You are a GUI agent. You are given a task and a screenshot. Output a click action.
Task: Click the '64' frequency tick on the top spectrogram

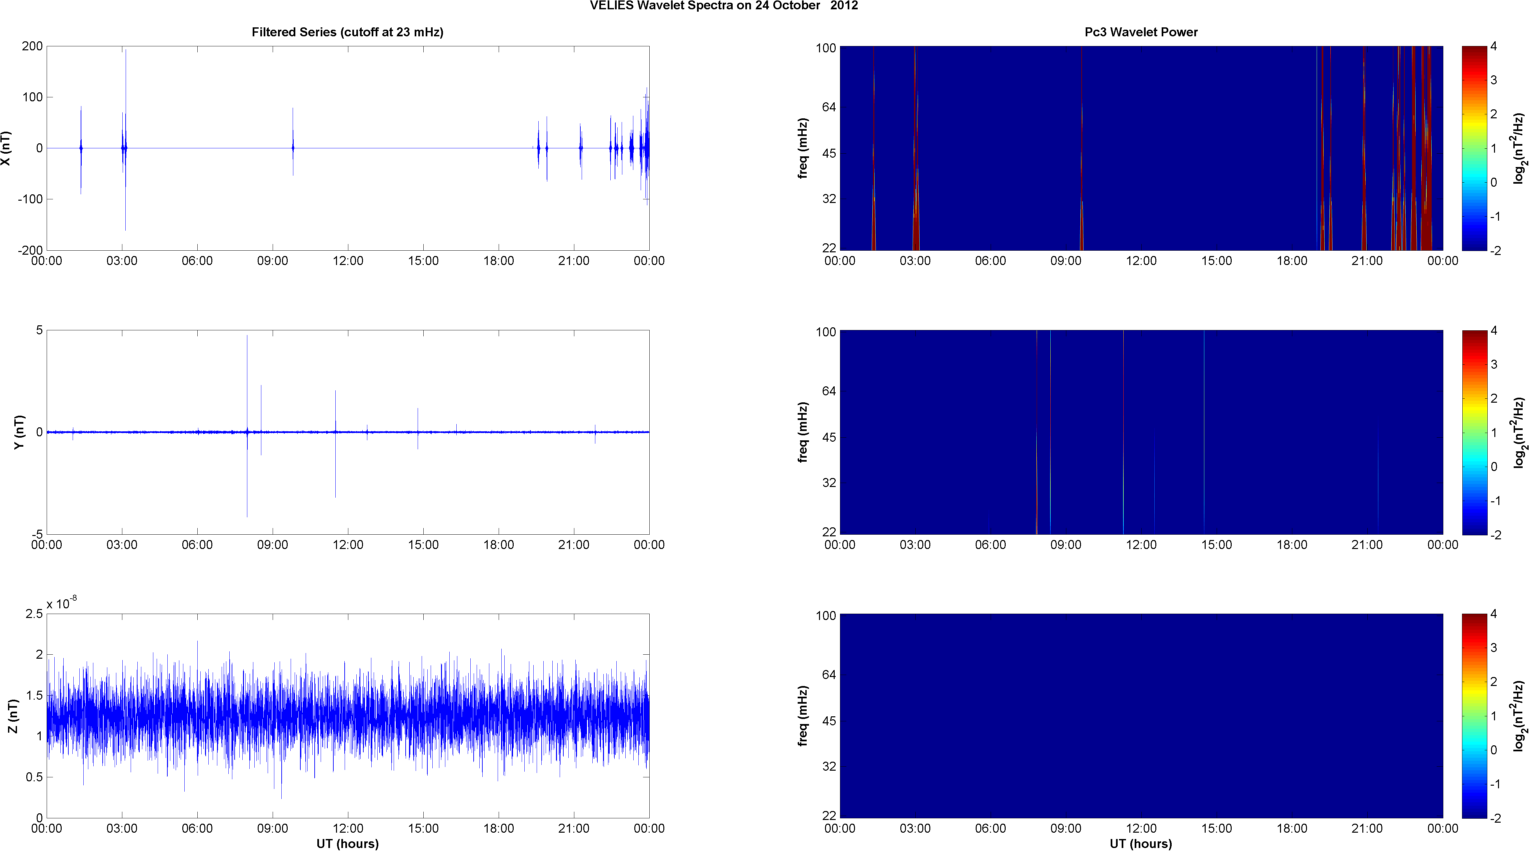(x=829, y=107)
